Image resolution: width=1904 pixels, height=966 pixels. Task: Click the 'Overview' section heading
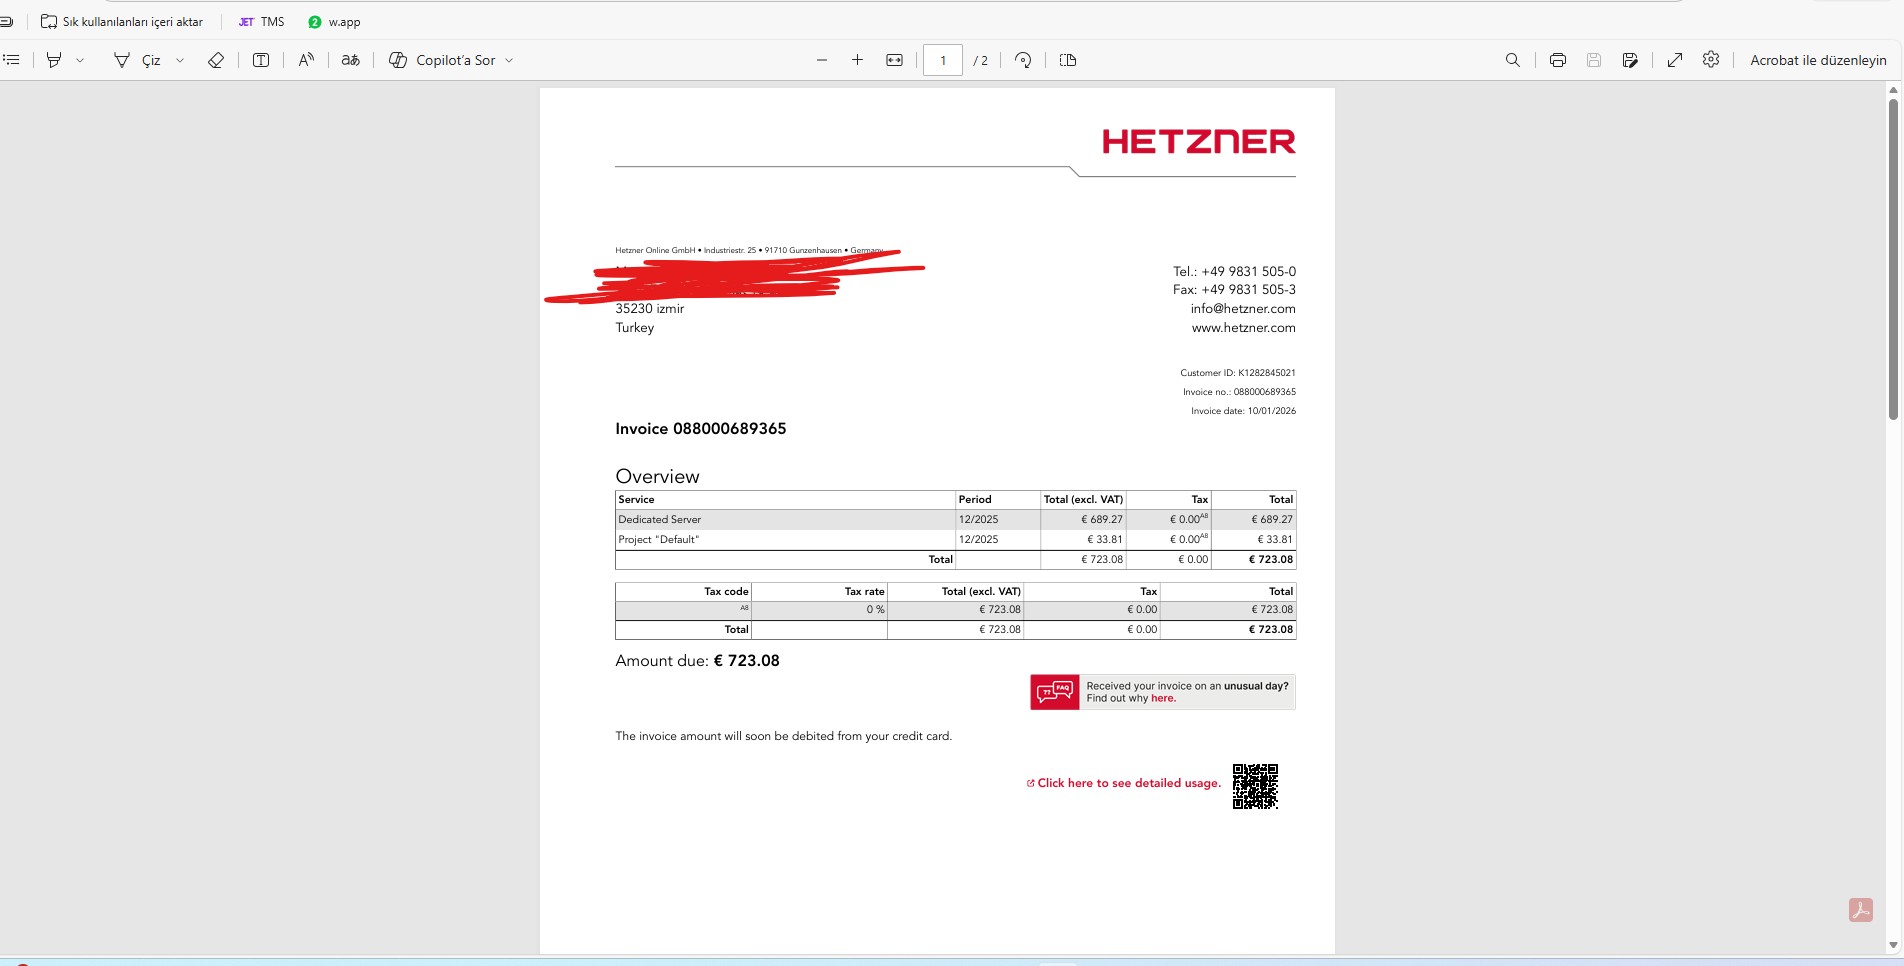click(658, 477)
